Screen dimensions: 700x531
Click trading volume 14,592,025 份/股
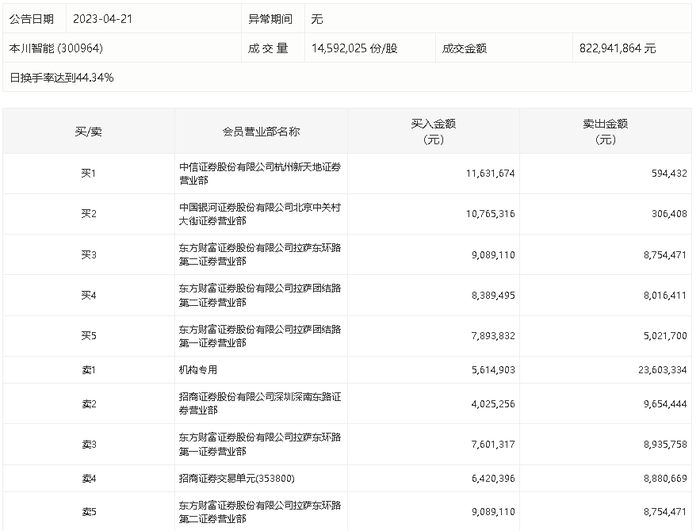click(x=354, y=48)
